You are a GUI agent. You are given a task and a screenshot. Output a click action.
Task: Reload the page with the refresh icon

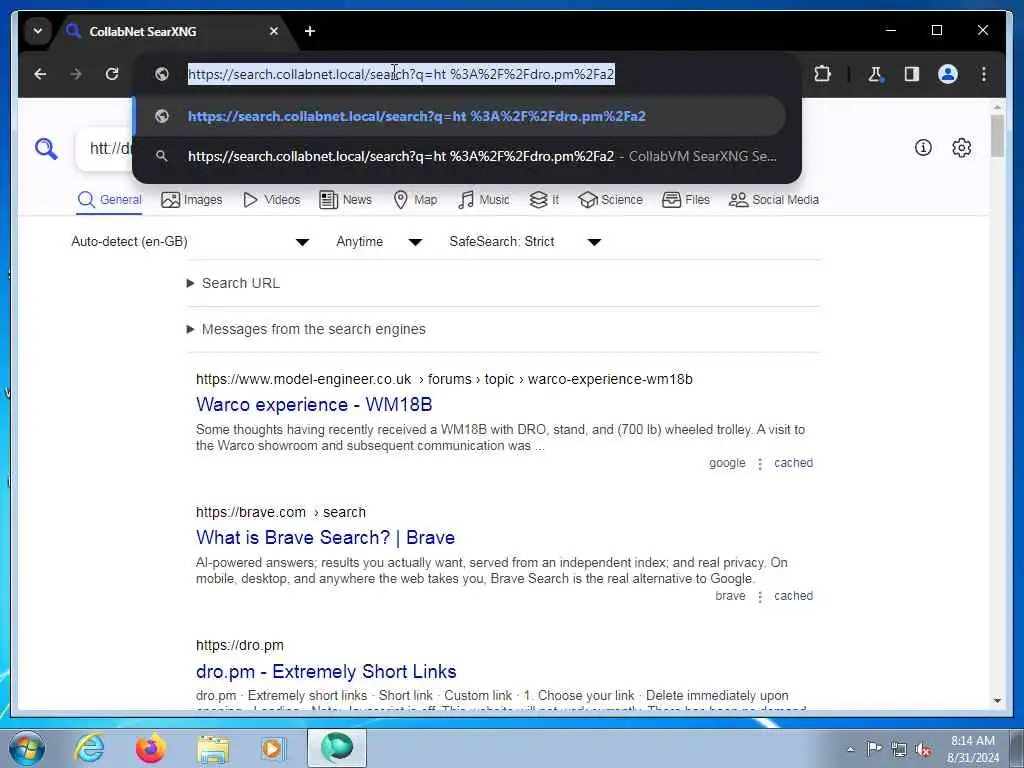112,74
